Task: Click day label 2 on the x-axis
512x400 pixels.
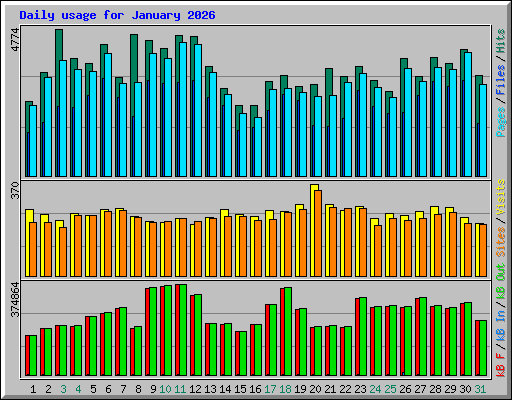Action: click(48, 389)
